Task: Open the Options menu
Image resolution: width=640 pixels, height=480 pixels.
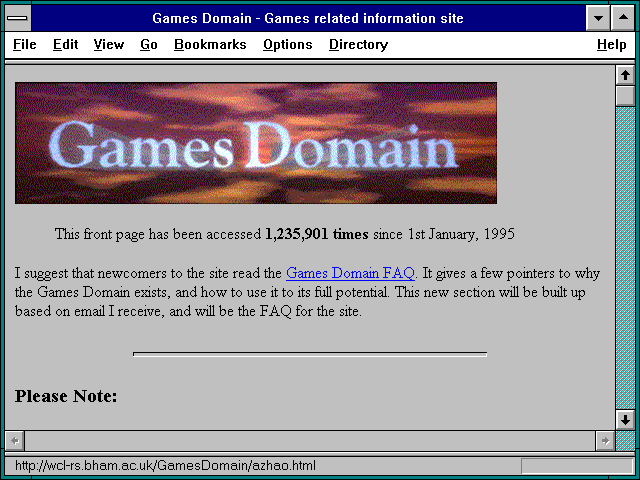Action: click(288, 44)
